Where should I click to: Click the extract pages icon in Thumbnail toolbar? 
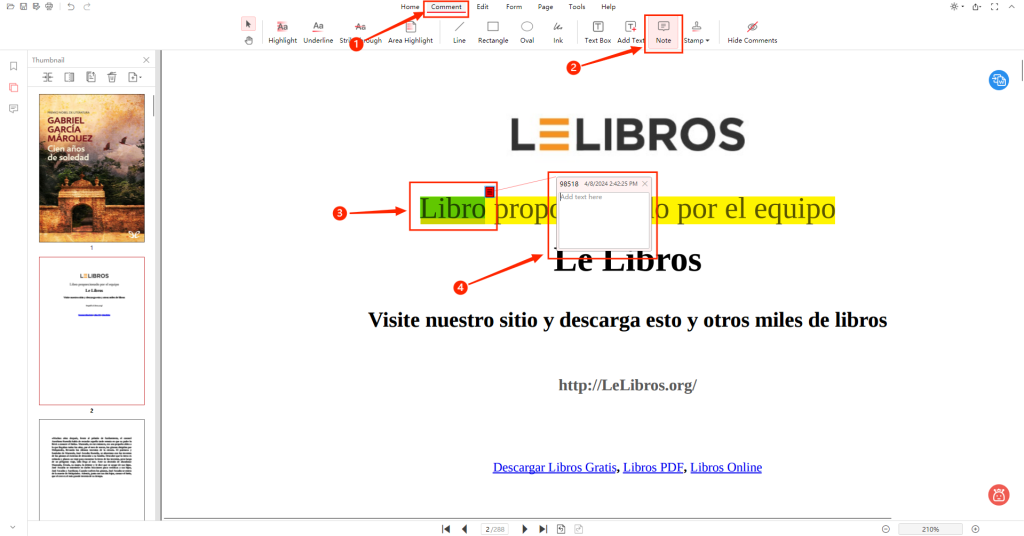tap(91, 77)
